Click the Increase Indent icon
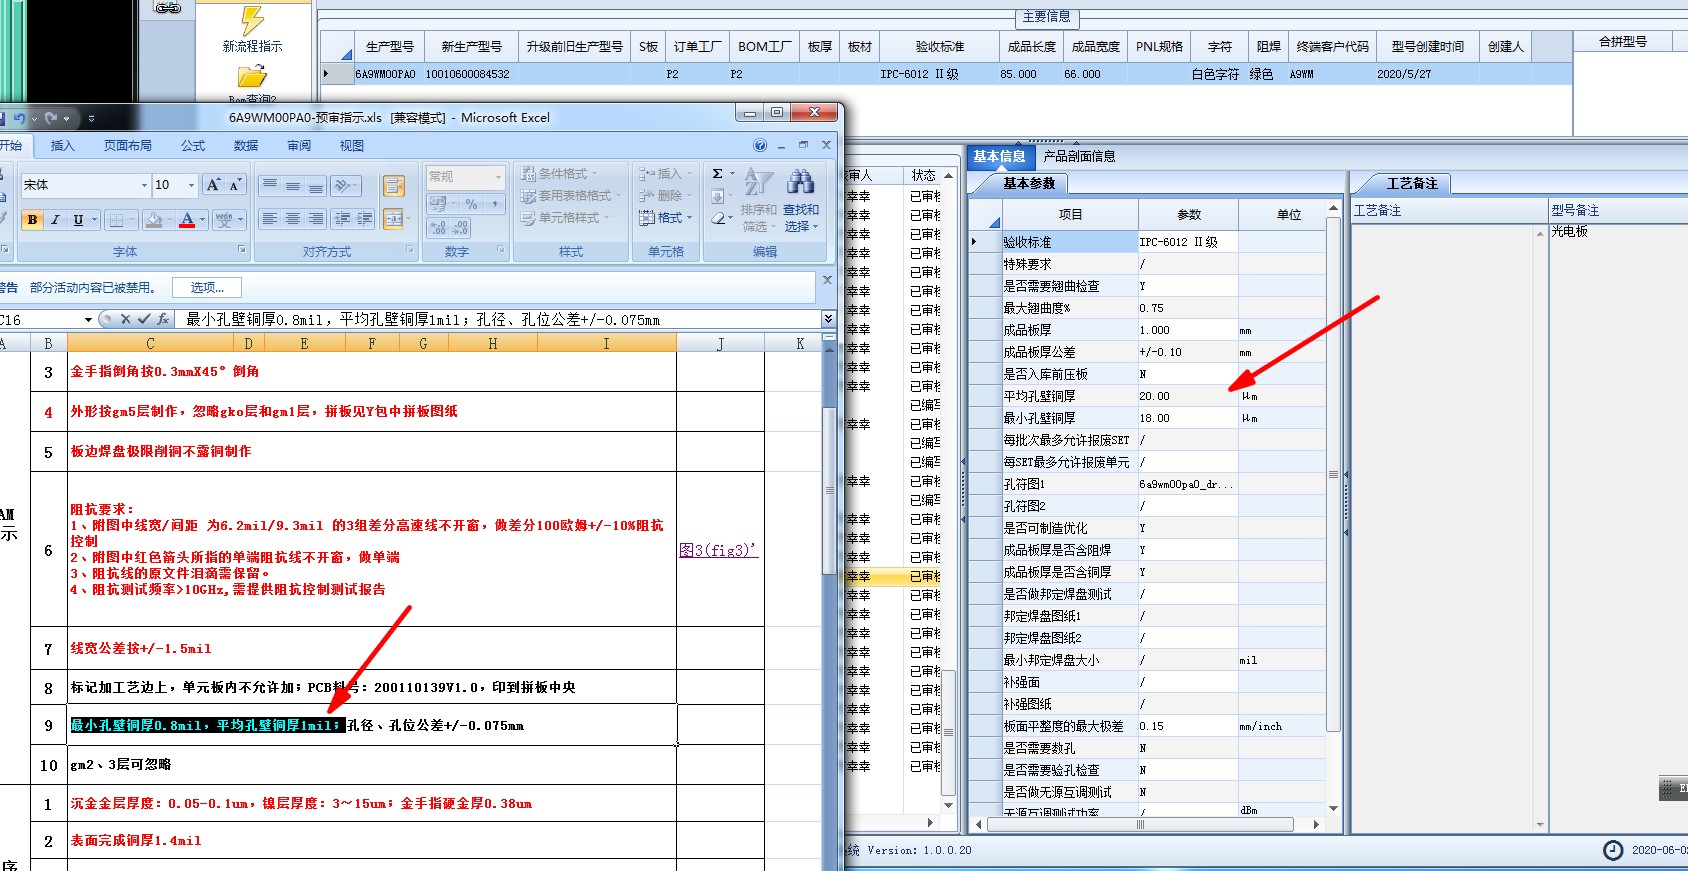This screenshot has height=871, width=1688. 365,218
